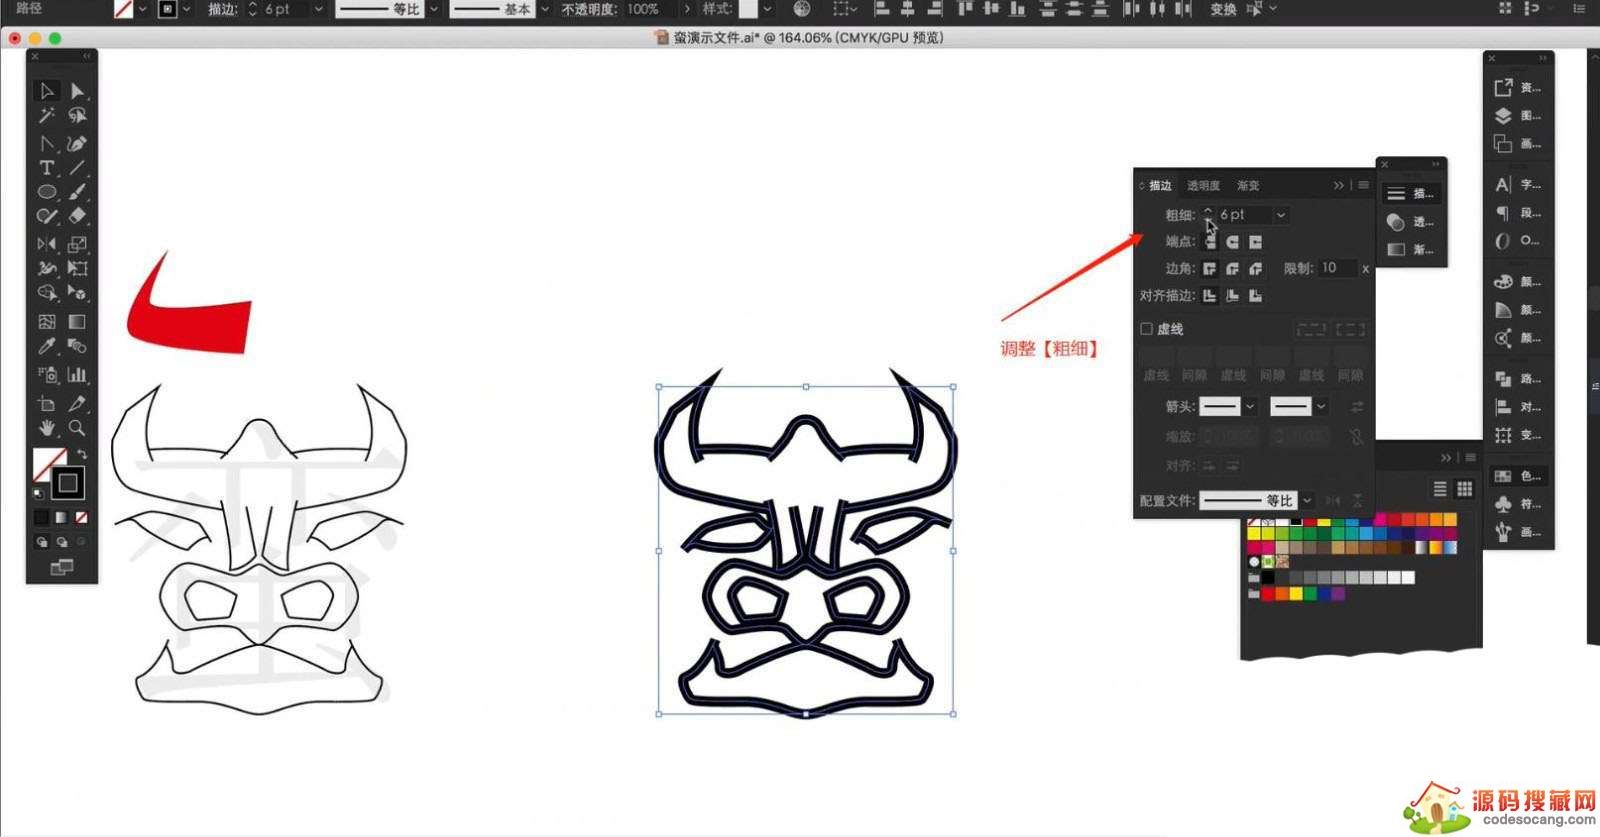Pick the Eyedropper tool

[x=46, y=347]
